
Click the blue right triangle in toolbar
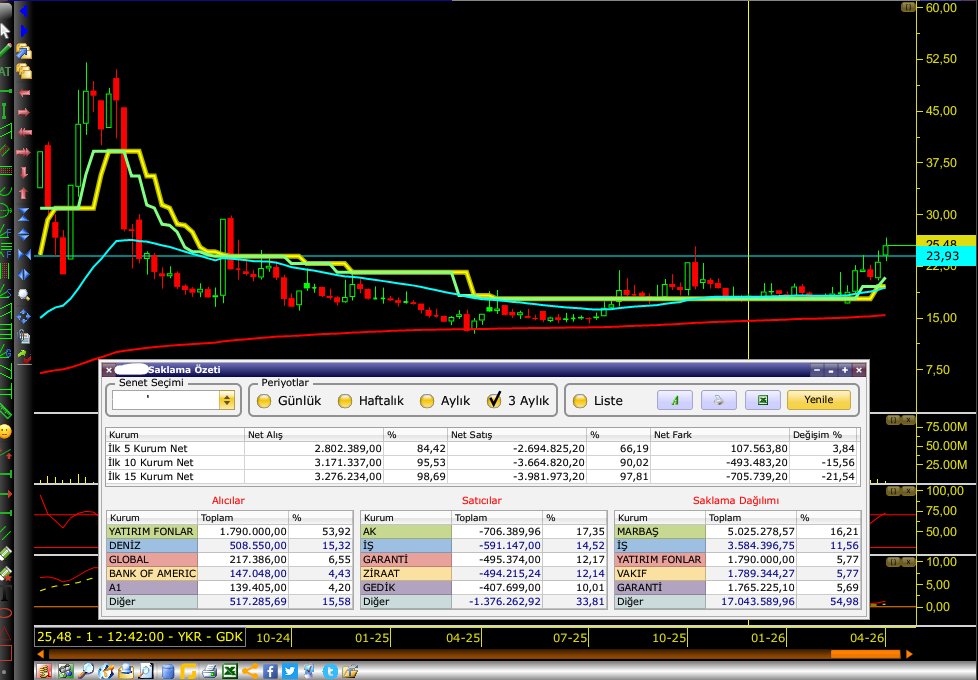pyautogui.click(x=24, y=30)
